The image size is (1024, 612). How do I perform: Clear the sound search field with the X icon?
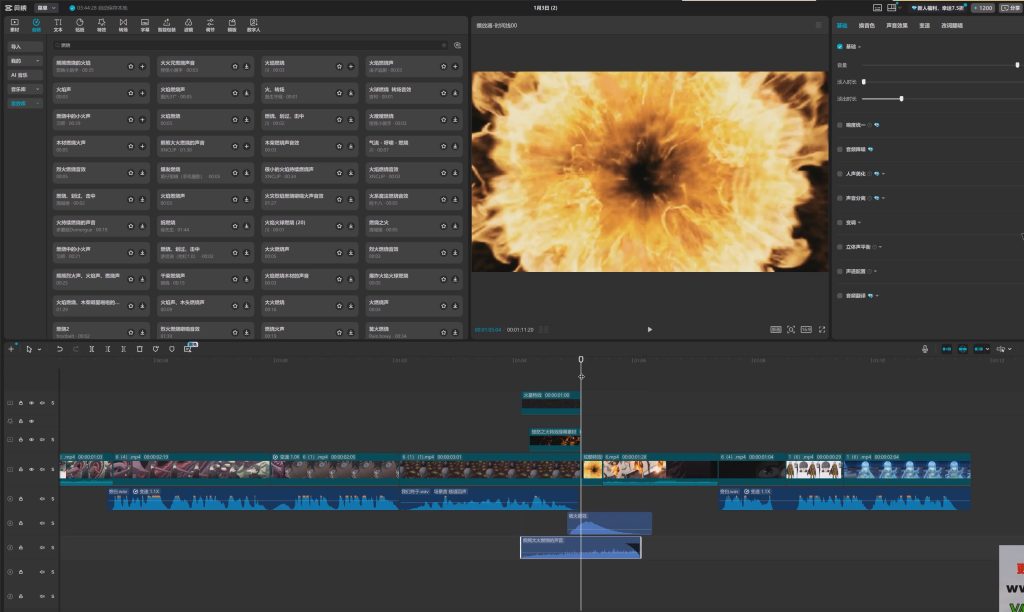point(443,45)
